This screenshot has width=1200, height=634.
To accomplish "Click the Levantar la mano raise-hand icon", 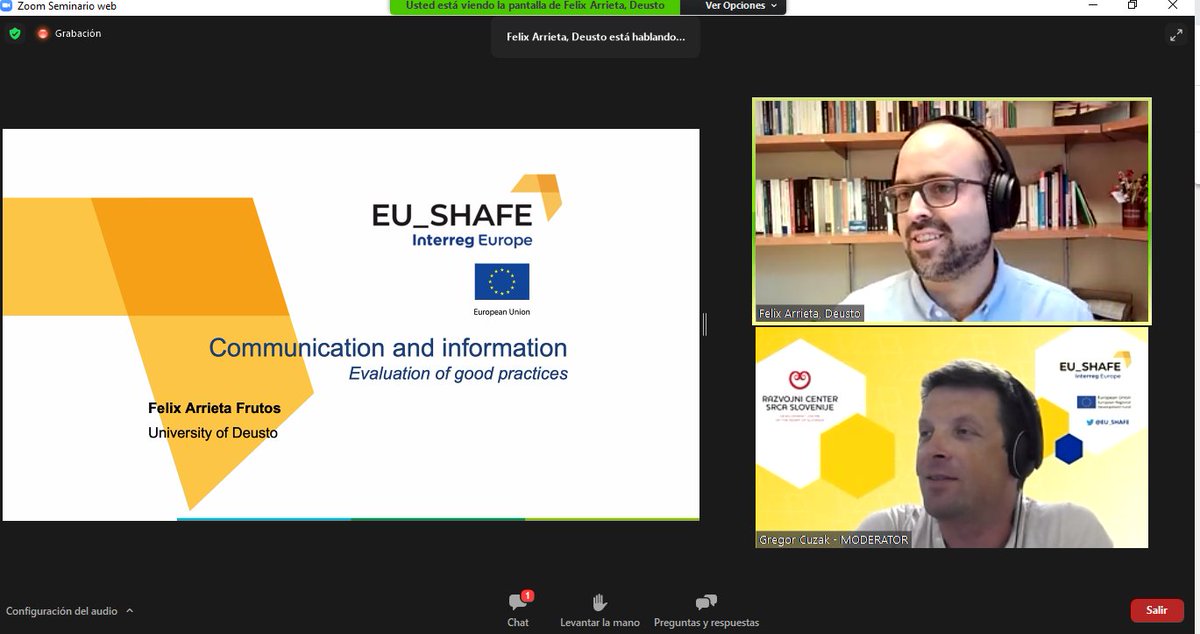I will pos(599,601).
